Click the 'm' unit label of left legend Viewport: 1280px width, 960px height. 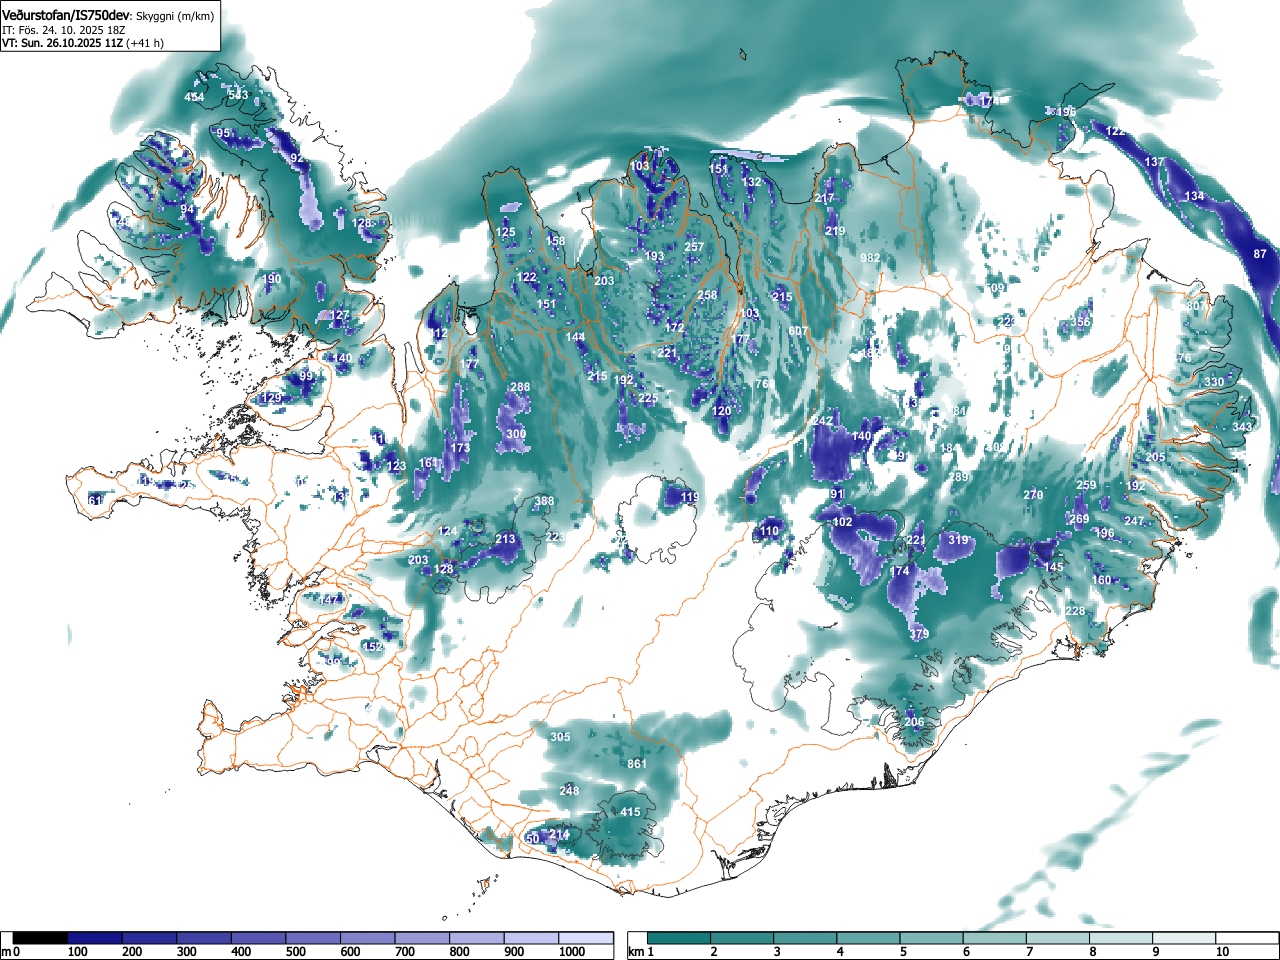tap(6, 952)
